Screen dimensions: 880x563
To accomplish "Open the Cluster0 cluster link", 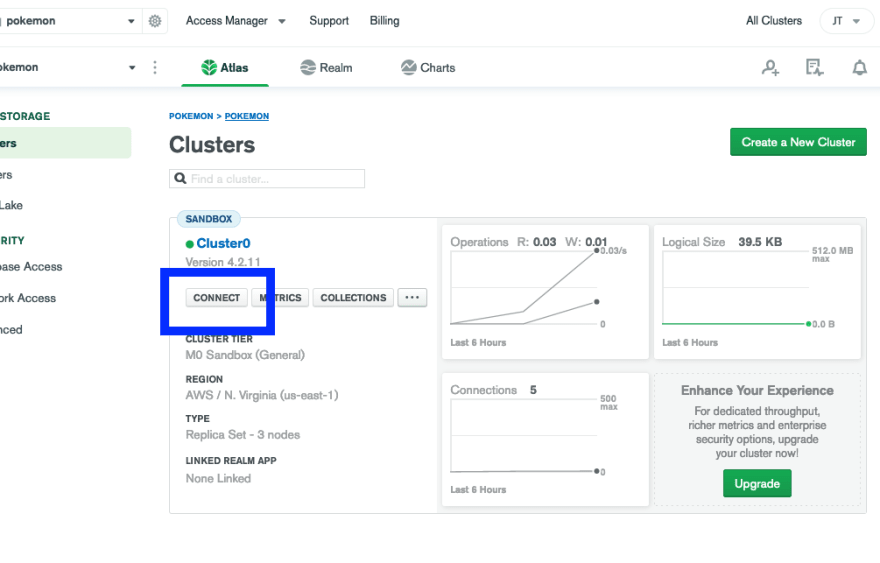I will [223, 243].
